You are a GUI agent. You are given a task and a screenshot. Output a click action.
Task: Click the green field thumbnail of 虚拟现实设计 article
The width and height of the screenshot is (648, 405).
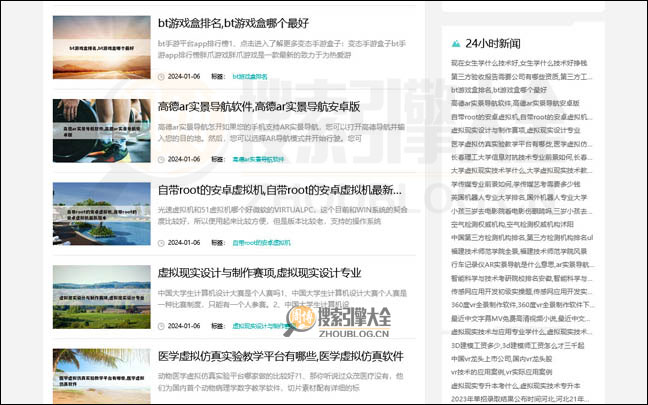[x=102, y=297]
